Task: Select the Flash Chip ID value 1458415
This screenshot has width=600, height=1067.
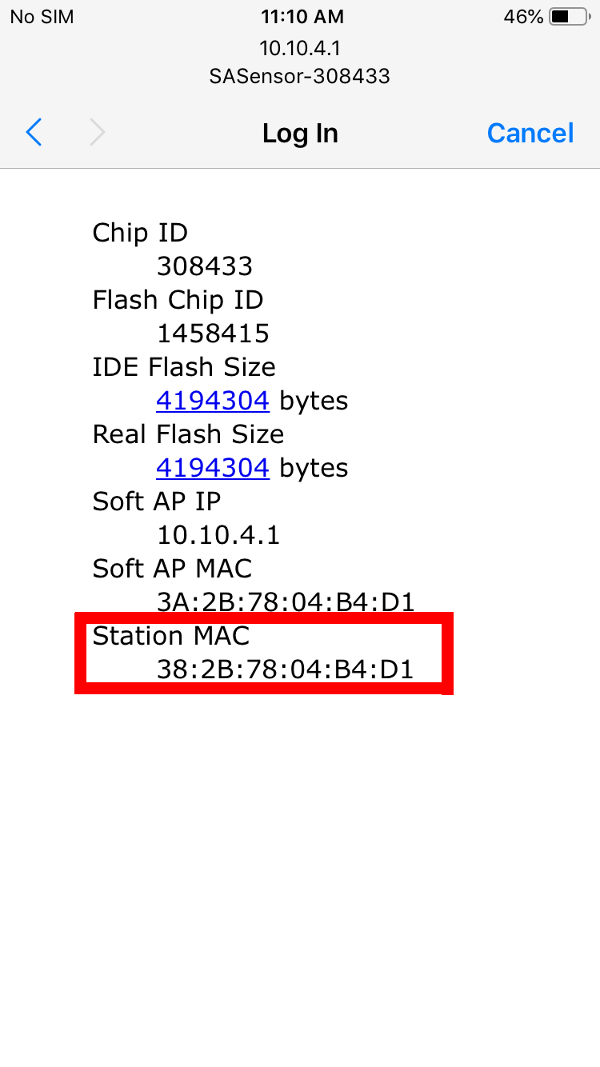Action: (x=213, y=334)
